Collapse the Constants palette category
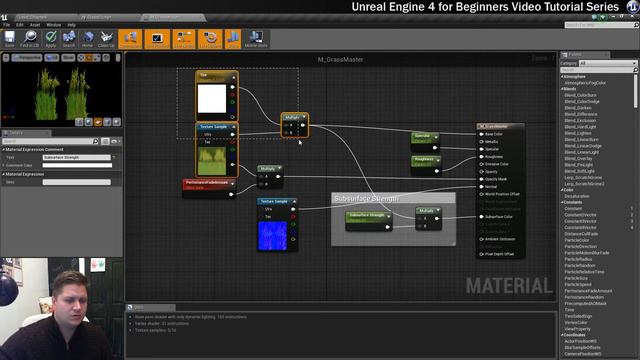 [562, 202]
